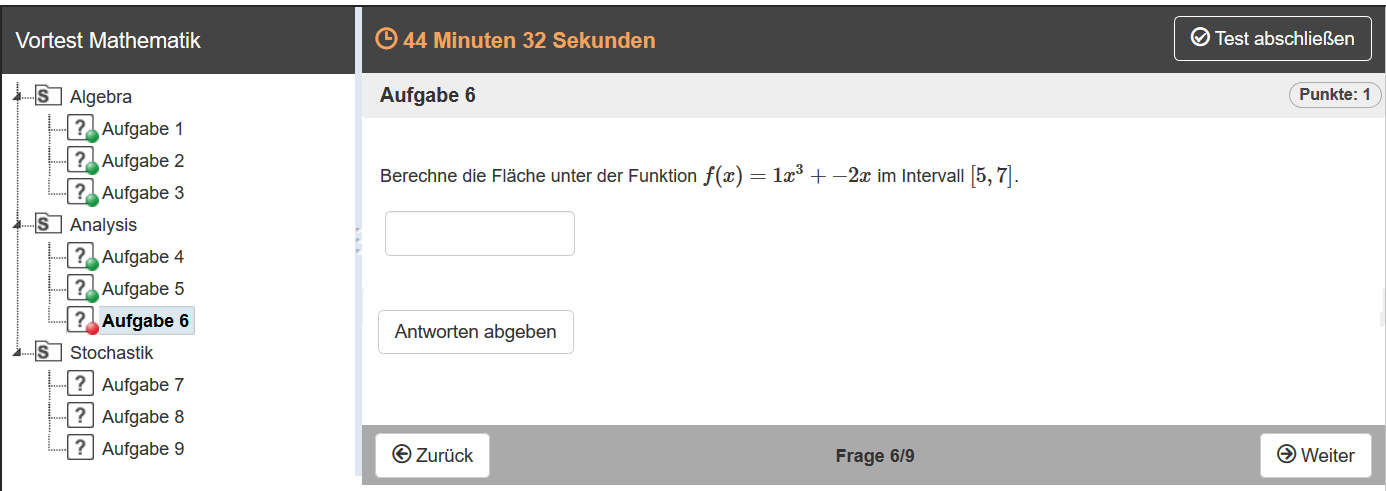The width and height of the screenshot is (1386, 491).
Task: Collapse the Analysis tree section
Action: [17, 225]
